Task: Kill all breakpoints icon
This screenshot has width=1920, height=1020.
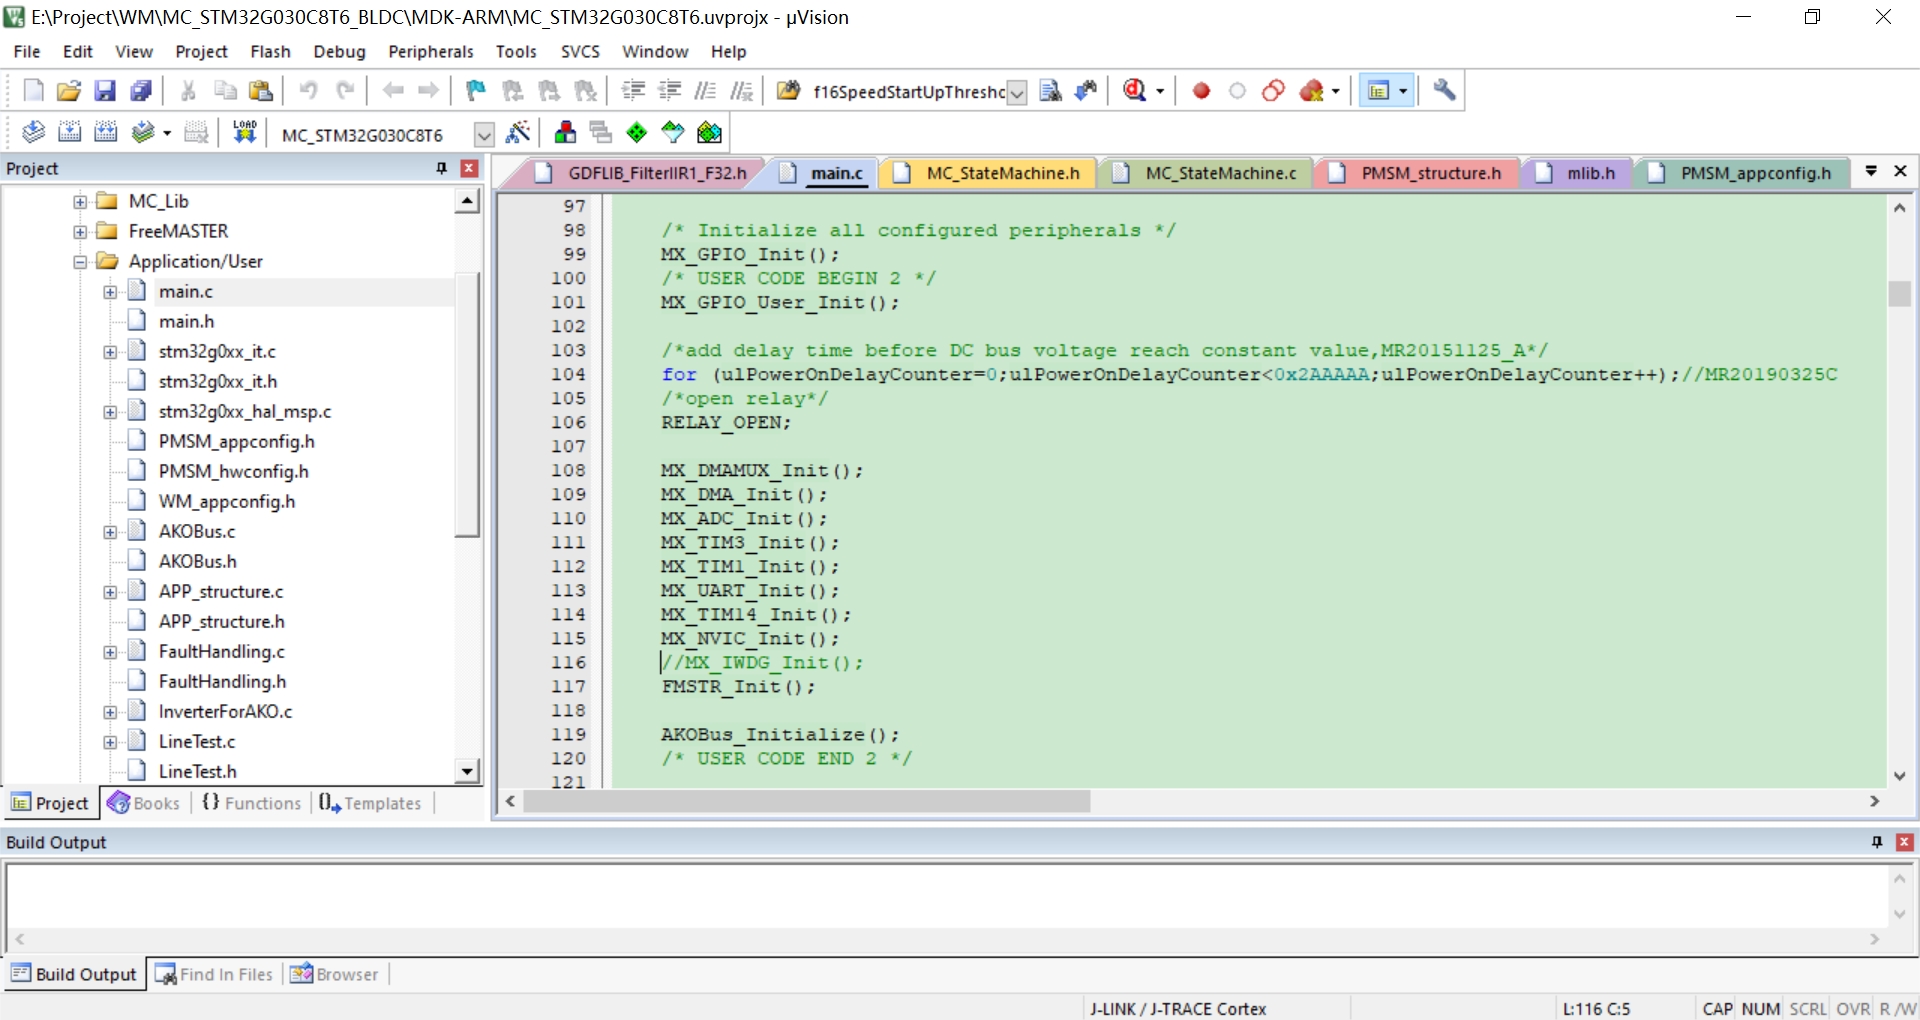Action: click(1312, 91)
